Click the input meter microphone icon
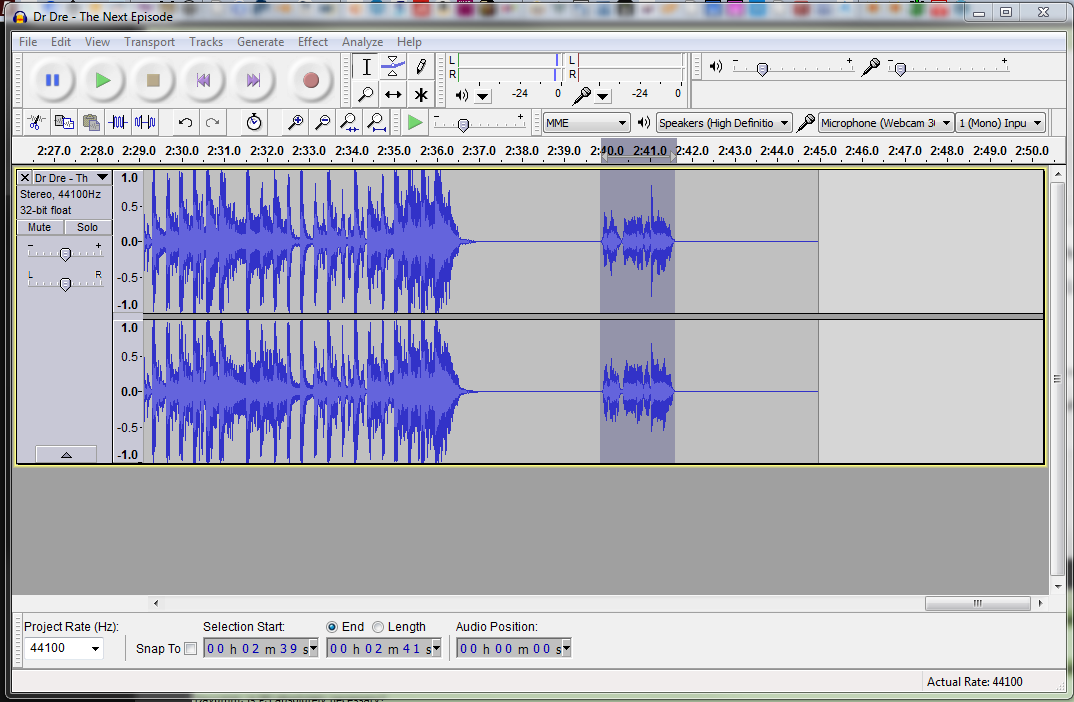 (582, 95)
